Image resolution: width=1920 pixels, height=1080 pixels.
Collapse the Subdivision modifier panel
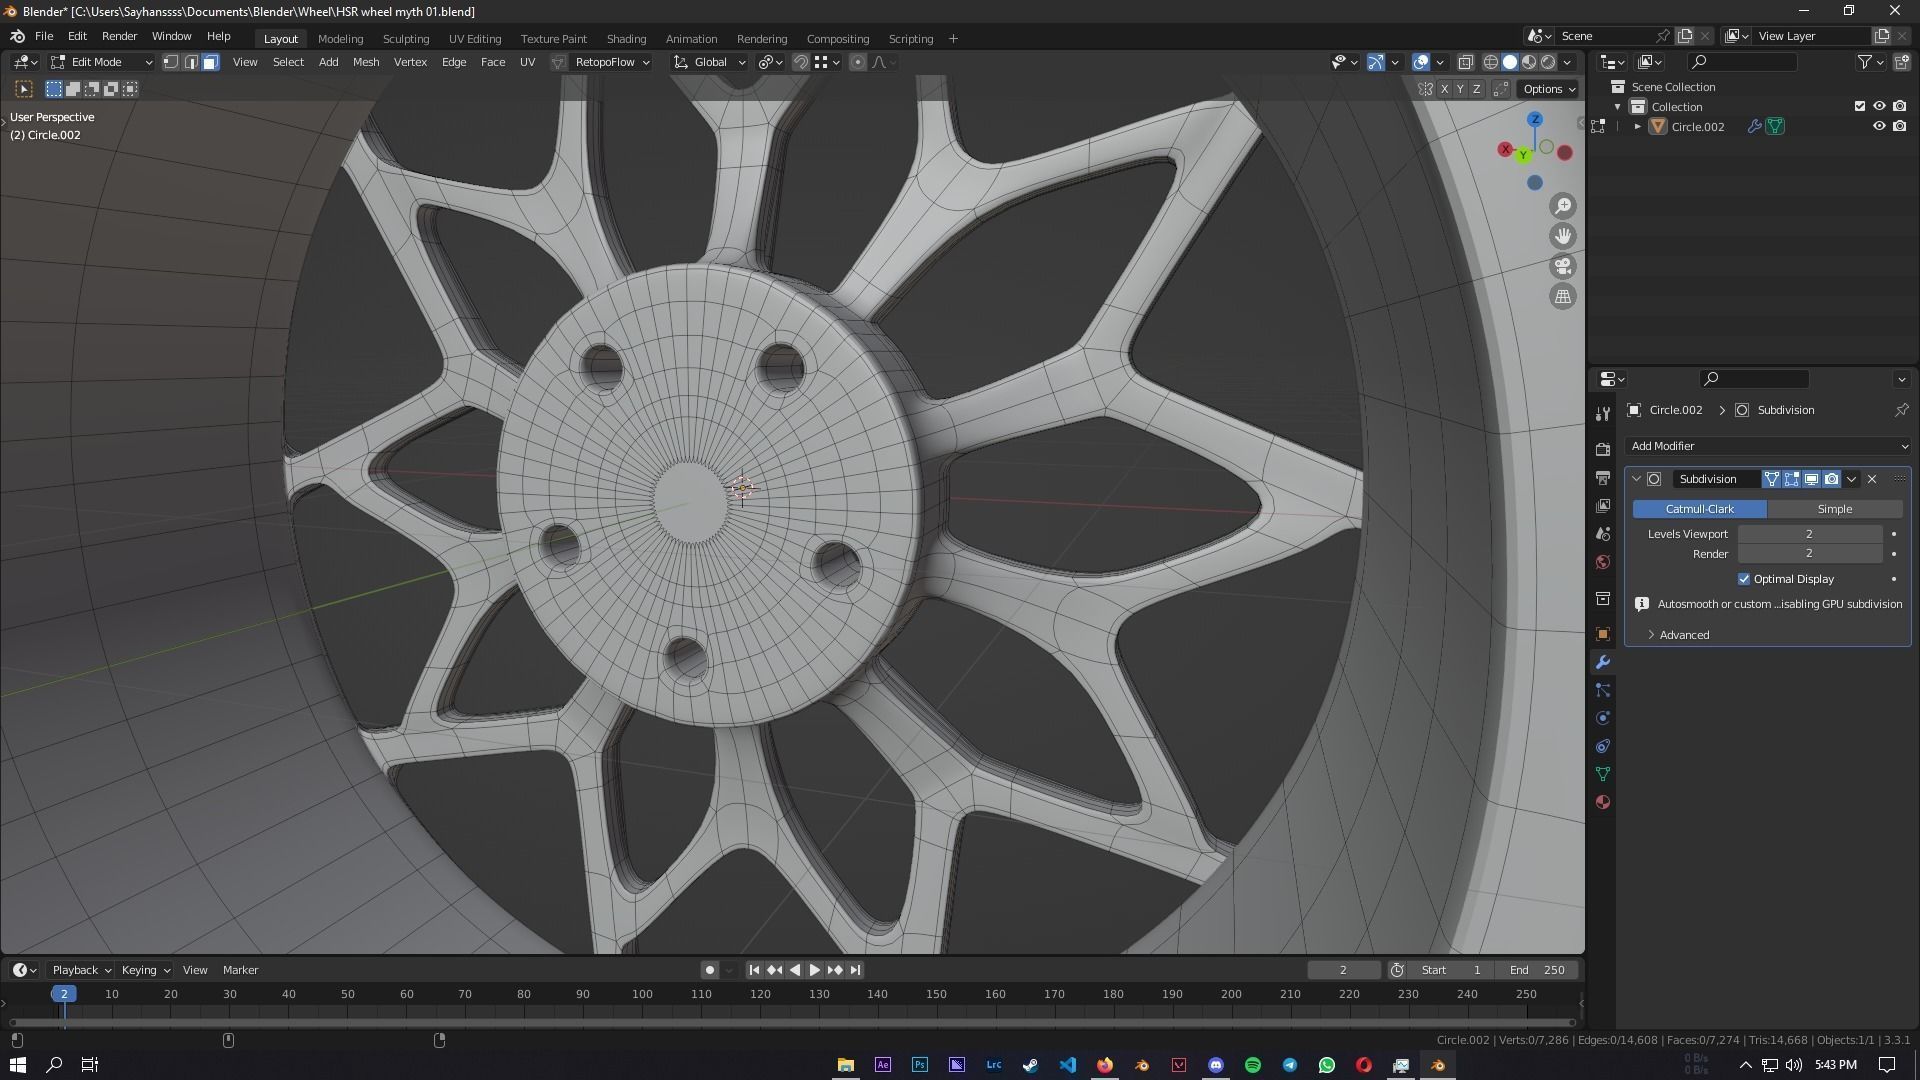[1637, 479]
